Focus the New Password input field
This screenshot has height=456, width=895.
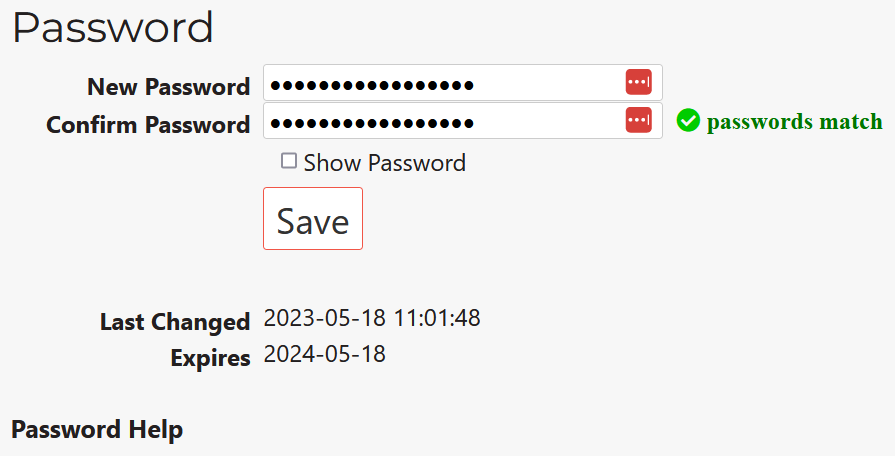(540, 83)
